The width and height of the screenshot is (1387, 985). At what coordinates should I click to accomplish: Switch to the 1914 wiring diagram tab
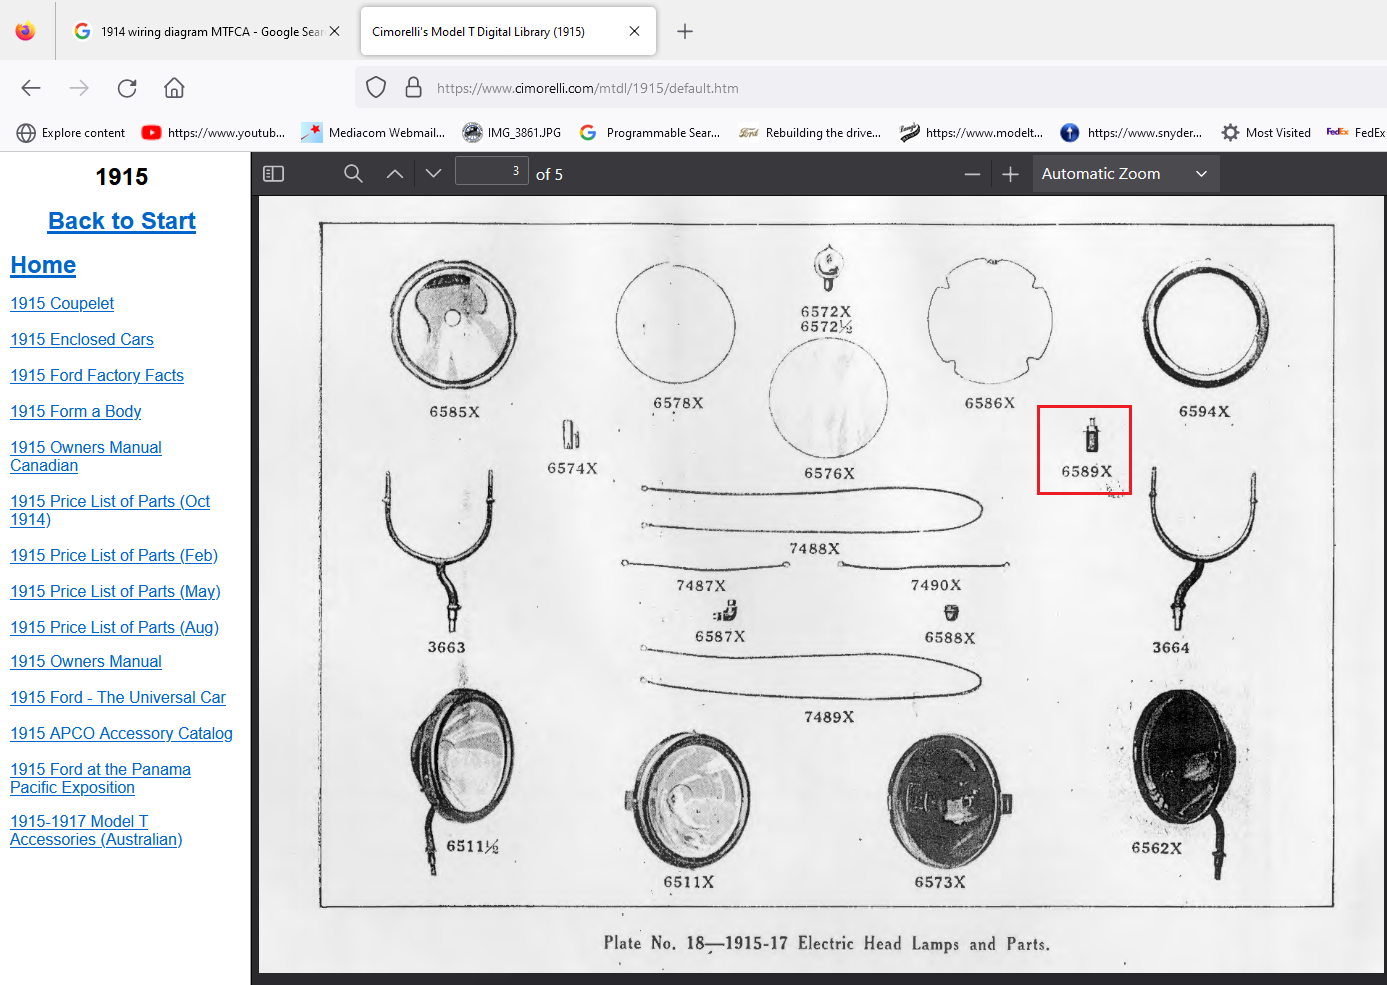tap(200, 32)
